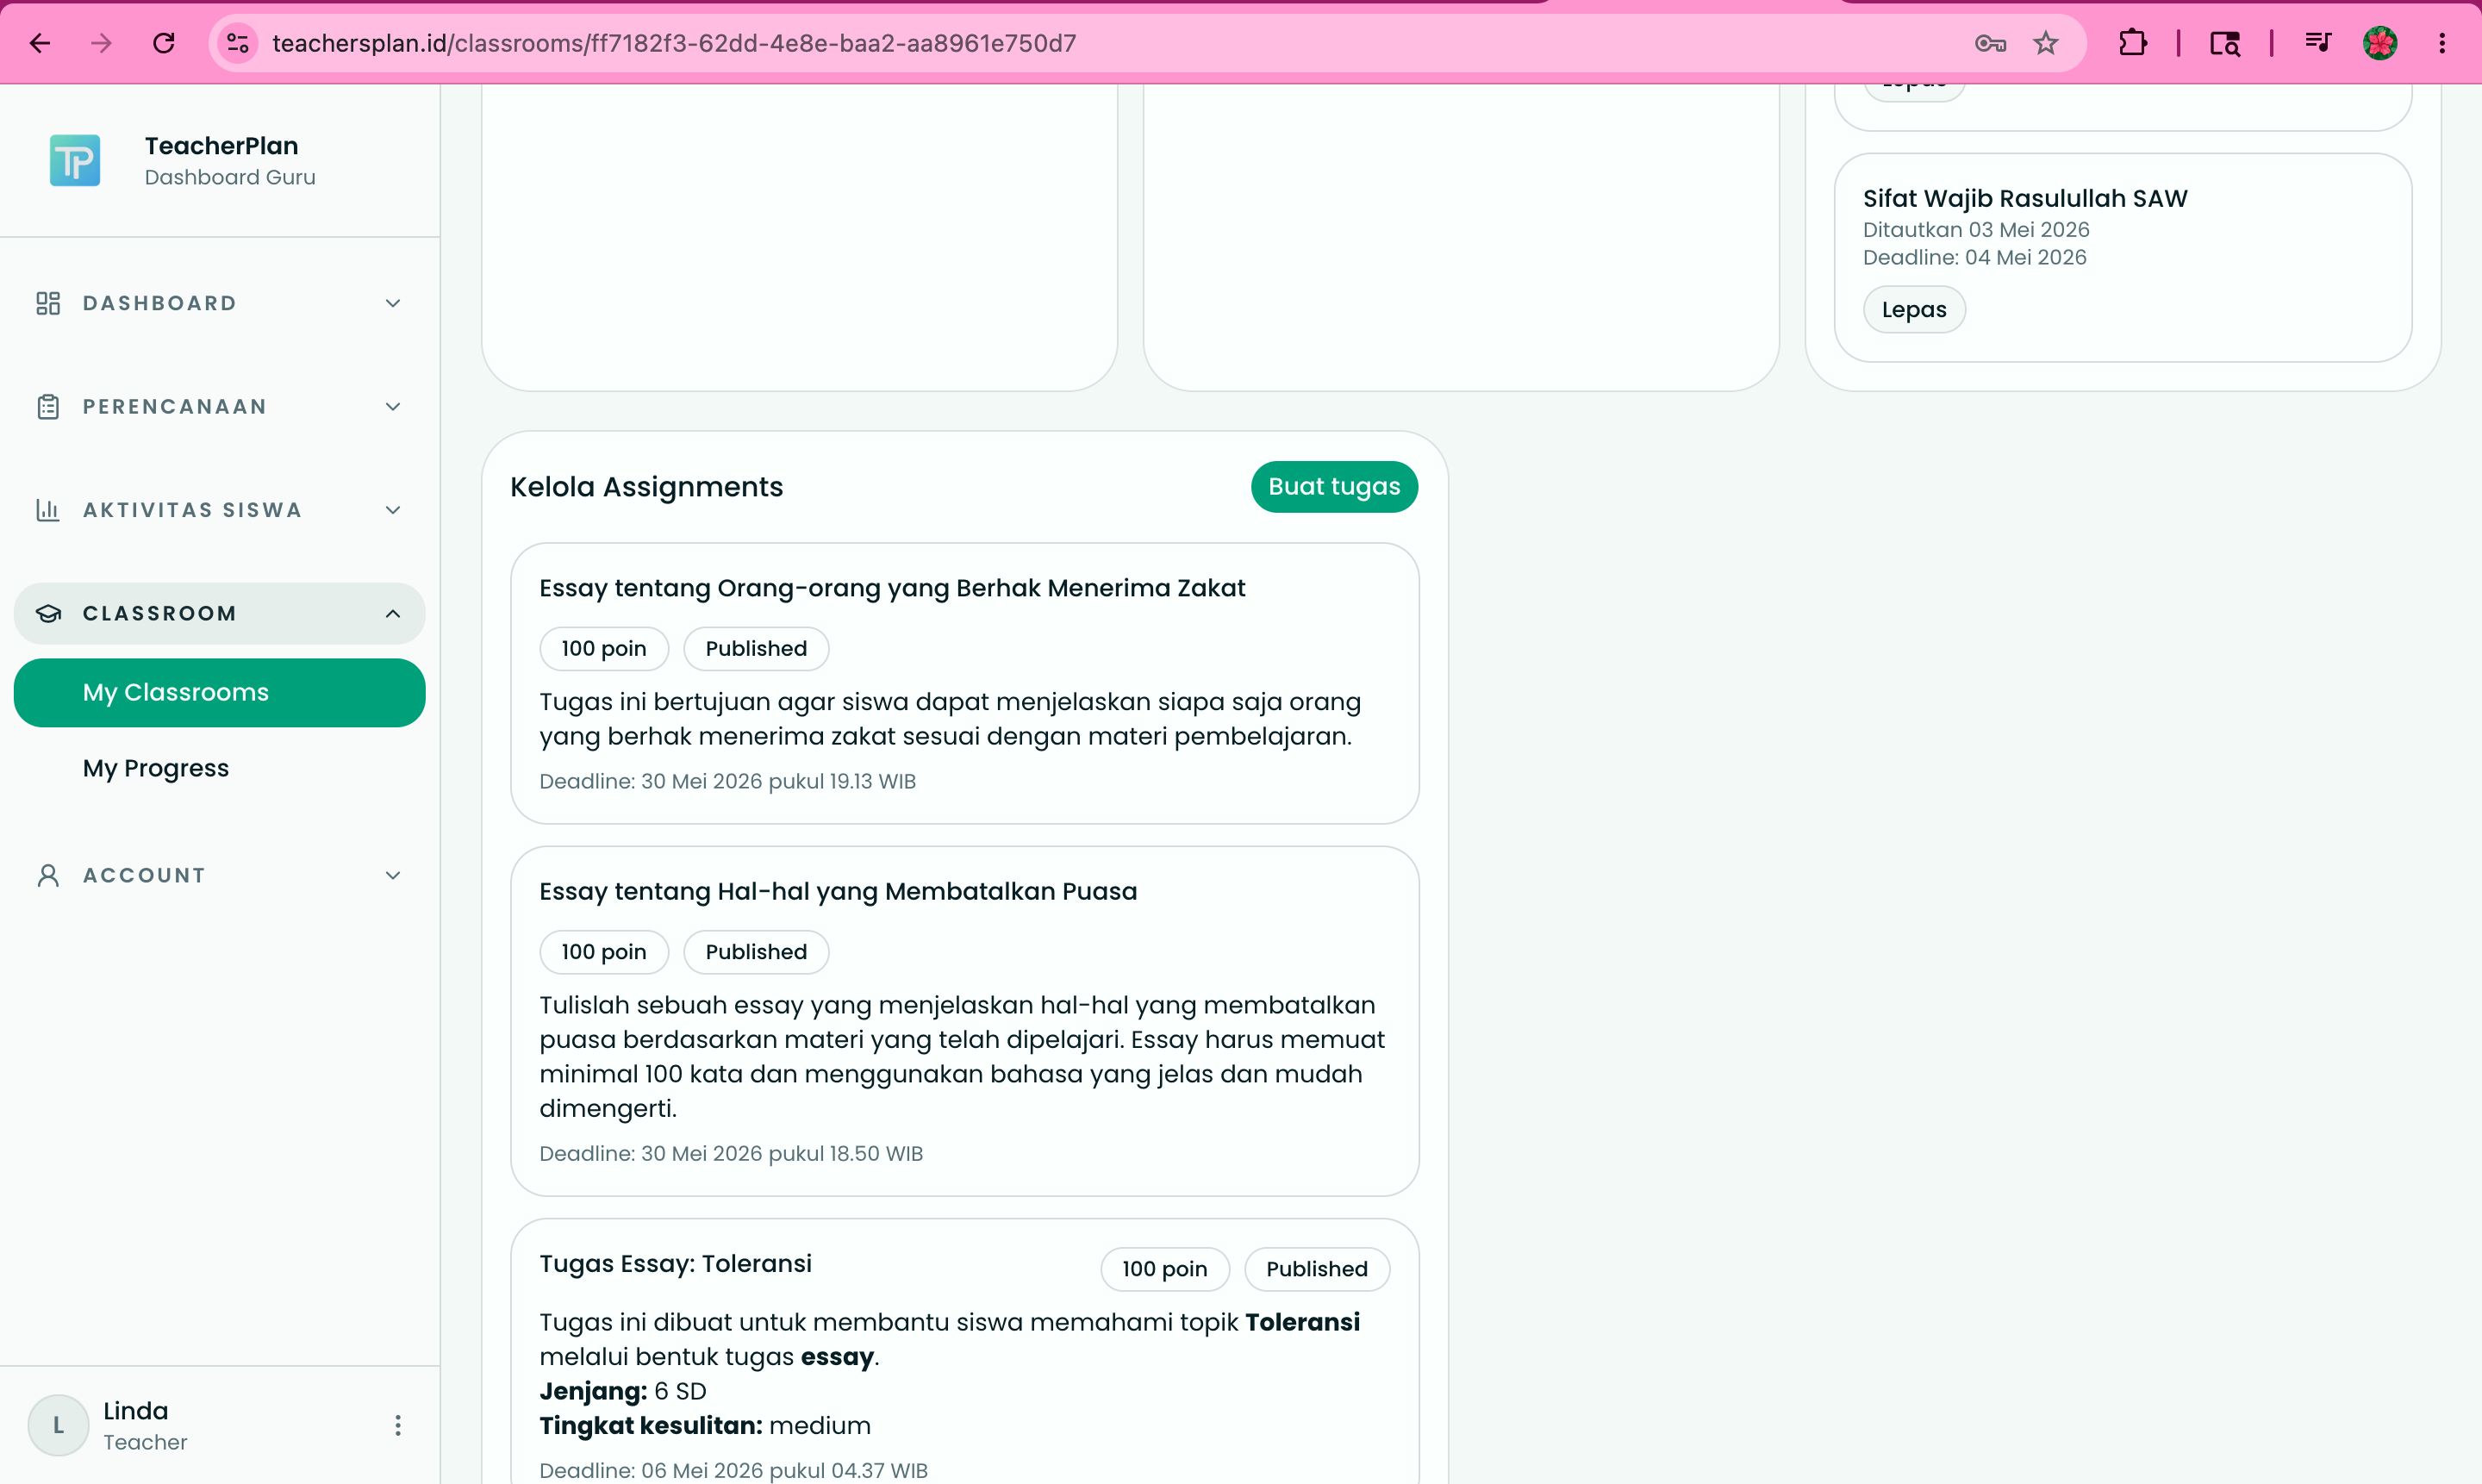Expand the Perencanaan section chevron
The image size is (2482, 1484).
pyautogui.click(x=393, y=407)
